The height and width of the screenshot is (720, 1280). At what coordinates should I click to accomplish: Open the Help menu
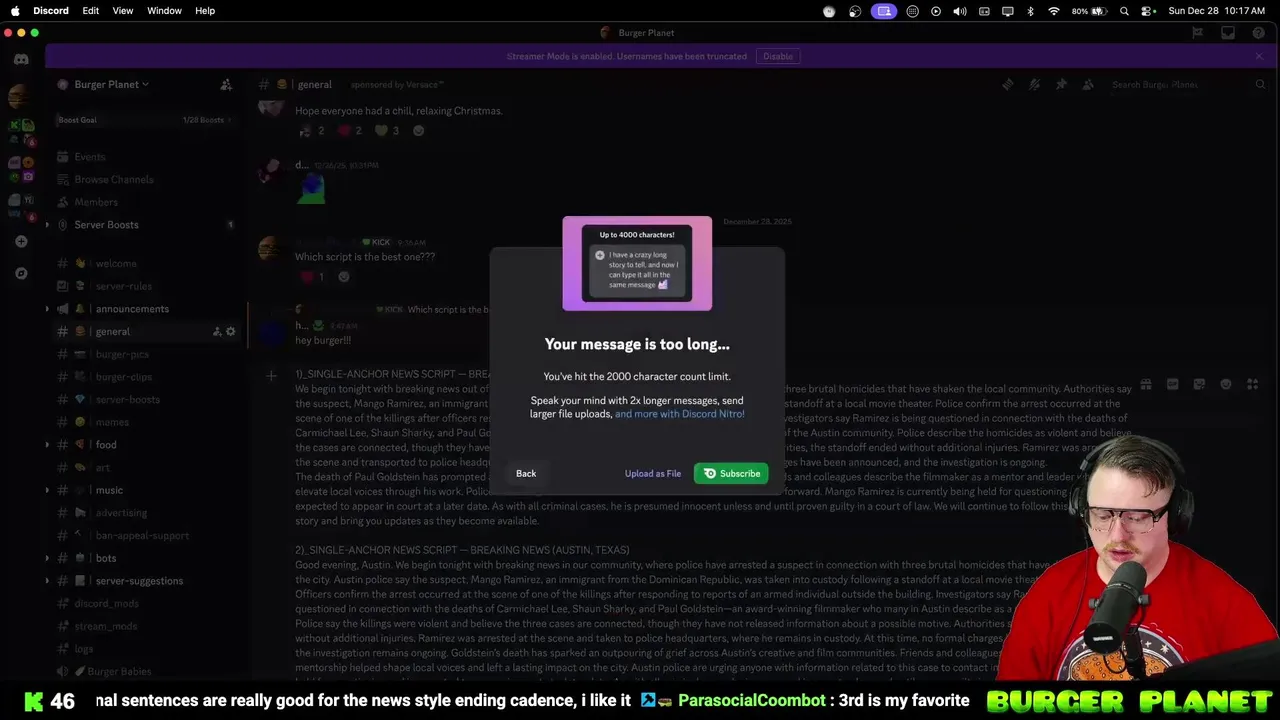pos(205,11)
